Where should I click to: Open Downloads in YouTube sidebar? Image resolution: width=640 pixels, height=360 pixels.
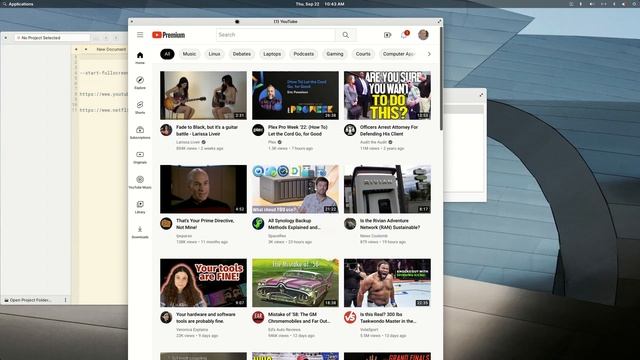140,232
